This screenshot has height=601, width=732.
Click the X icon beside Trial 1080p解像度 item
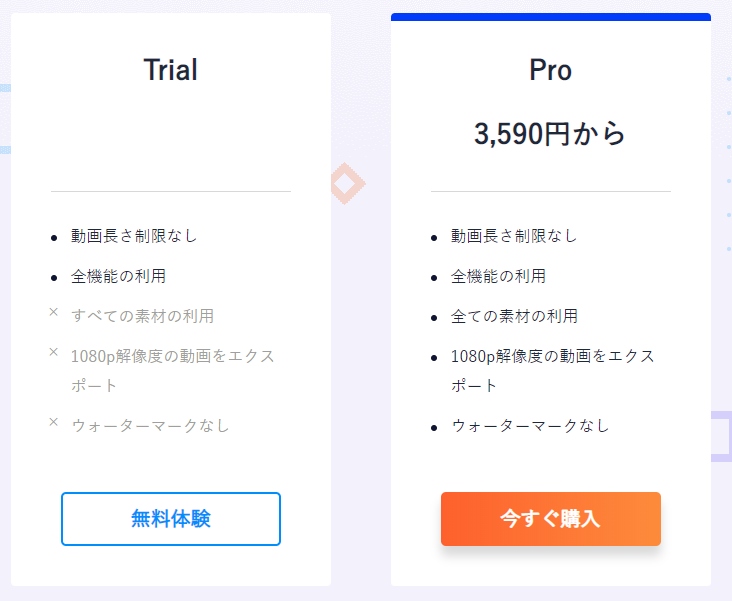pyautogui.click(x=54, y=352)
